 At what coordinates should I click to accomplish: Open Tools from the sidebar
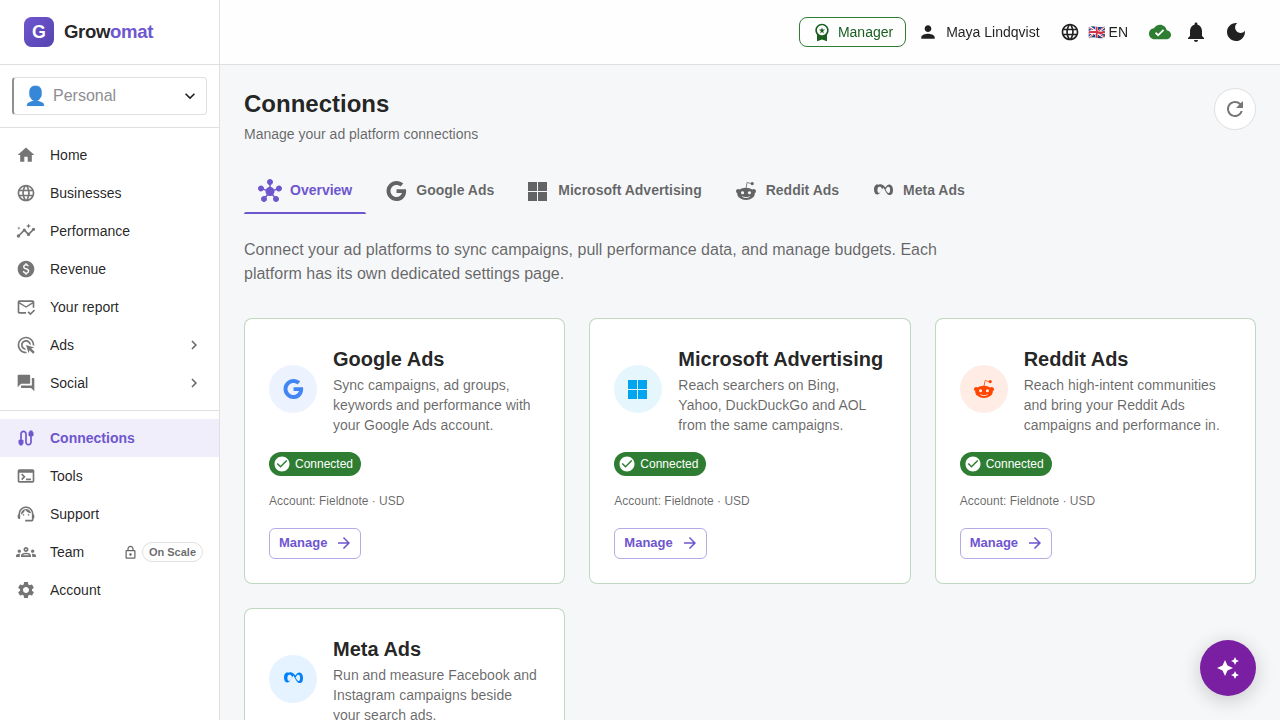[x=110, y=476]
